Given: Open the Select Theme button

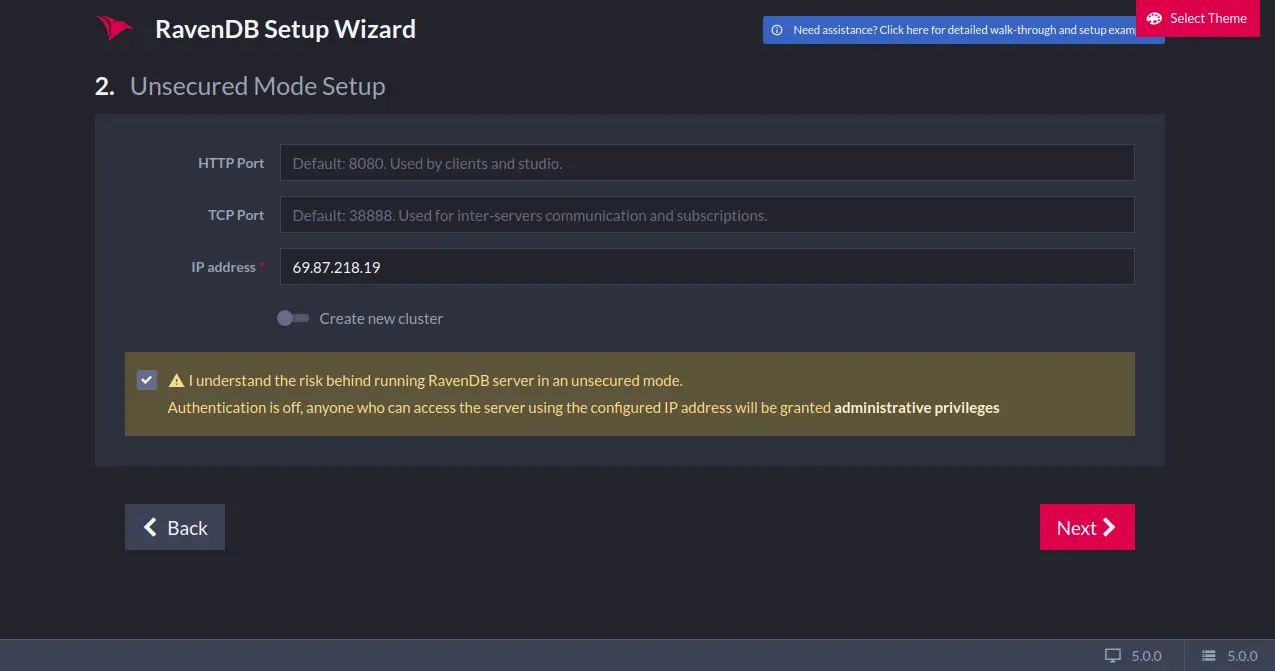Looking at the screenshot, I should [1197, 18].
